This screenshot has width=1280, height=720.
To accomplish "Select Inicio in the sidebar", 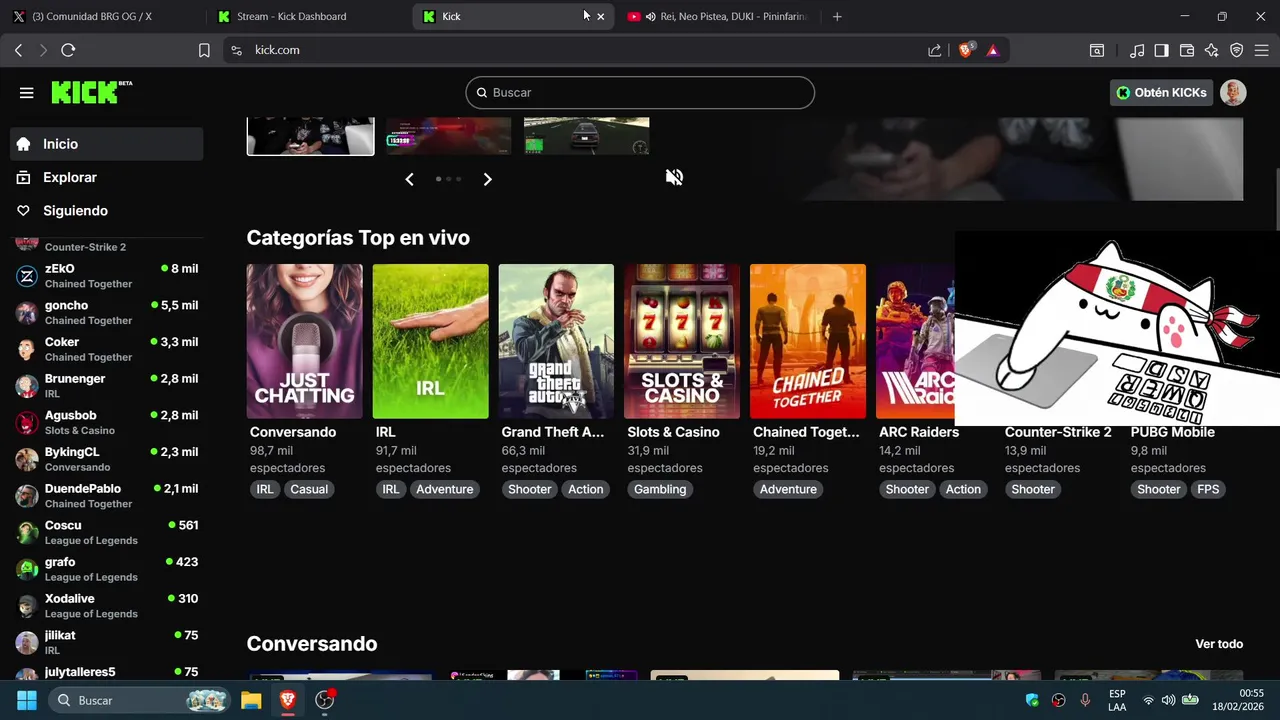I will [107, 144].
